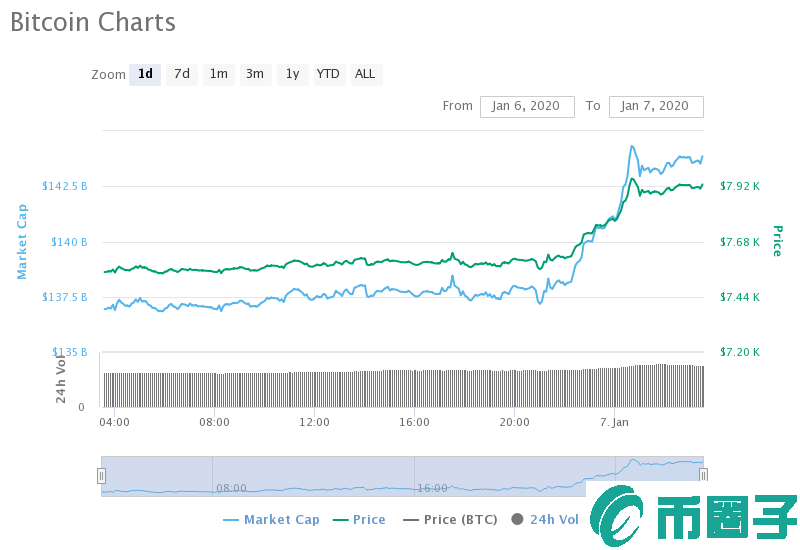The image size is (800, 550).
Task: Click the $7.92 K price axis label
Action: tap(740, 186)
